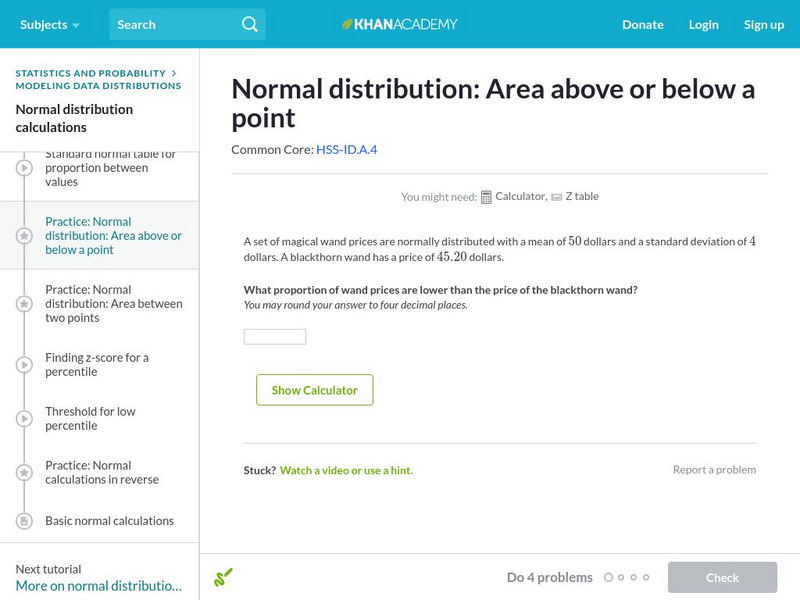Click article icon beside Basic normal calculations

pos(24,521)
